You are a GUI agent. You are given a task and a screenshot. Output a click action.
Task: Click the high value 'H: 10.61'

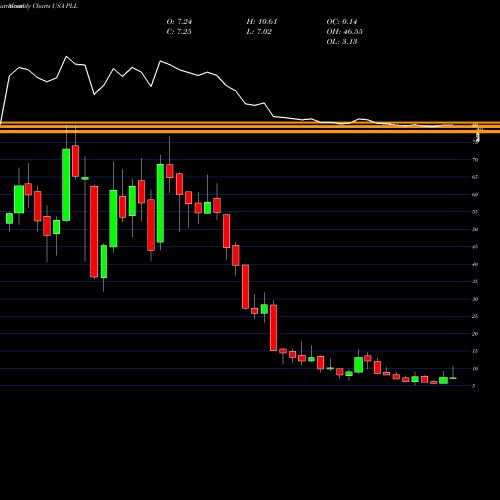(x=262, y=22)
